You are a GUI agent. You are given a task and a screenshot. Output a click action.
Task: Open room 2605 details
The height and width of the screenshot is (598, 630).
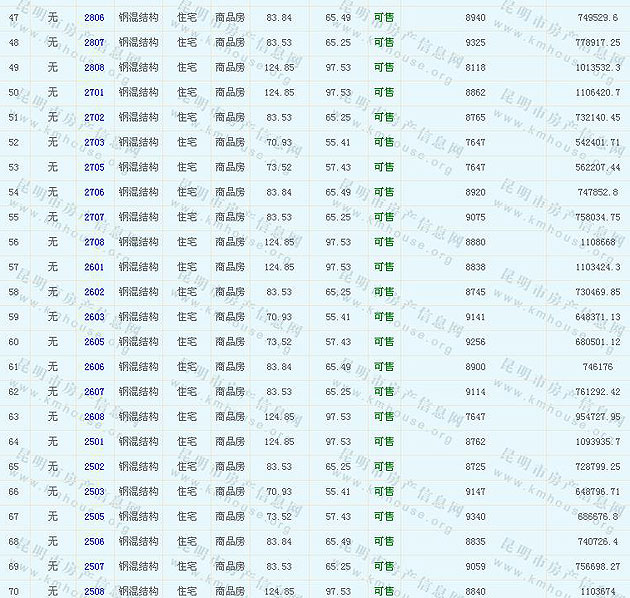click(94, 342)
